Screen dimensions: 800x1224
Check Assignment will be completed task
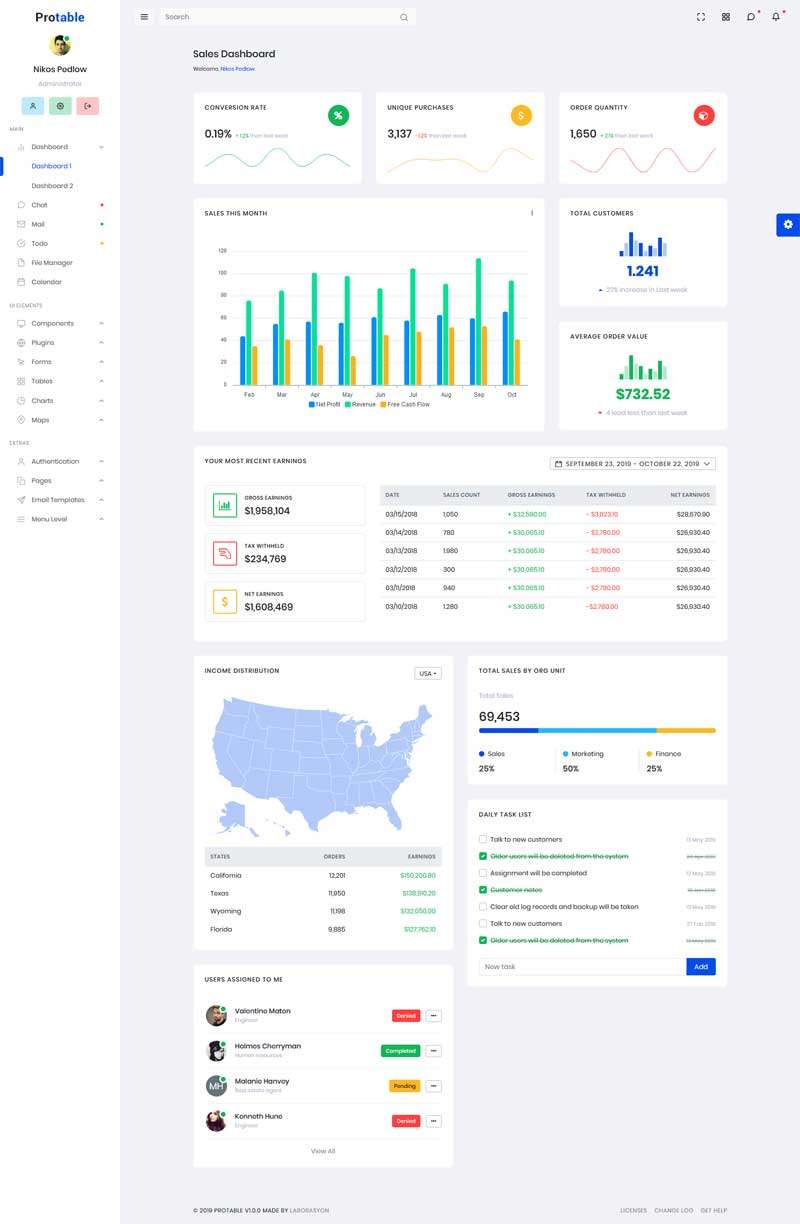[483, 873]
